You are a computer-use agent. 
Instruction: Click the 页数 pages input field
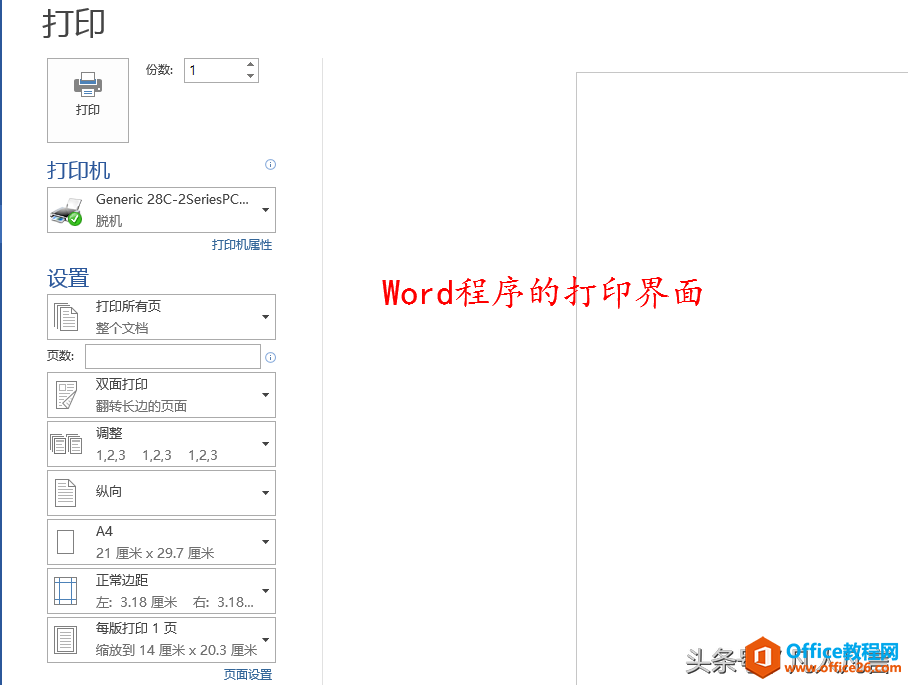tap(173, 357)
